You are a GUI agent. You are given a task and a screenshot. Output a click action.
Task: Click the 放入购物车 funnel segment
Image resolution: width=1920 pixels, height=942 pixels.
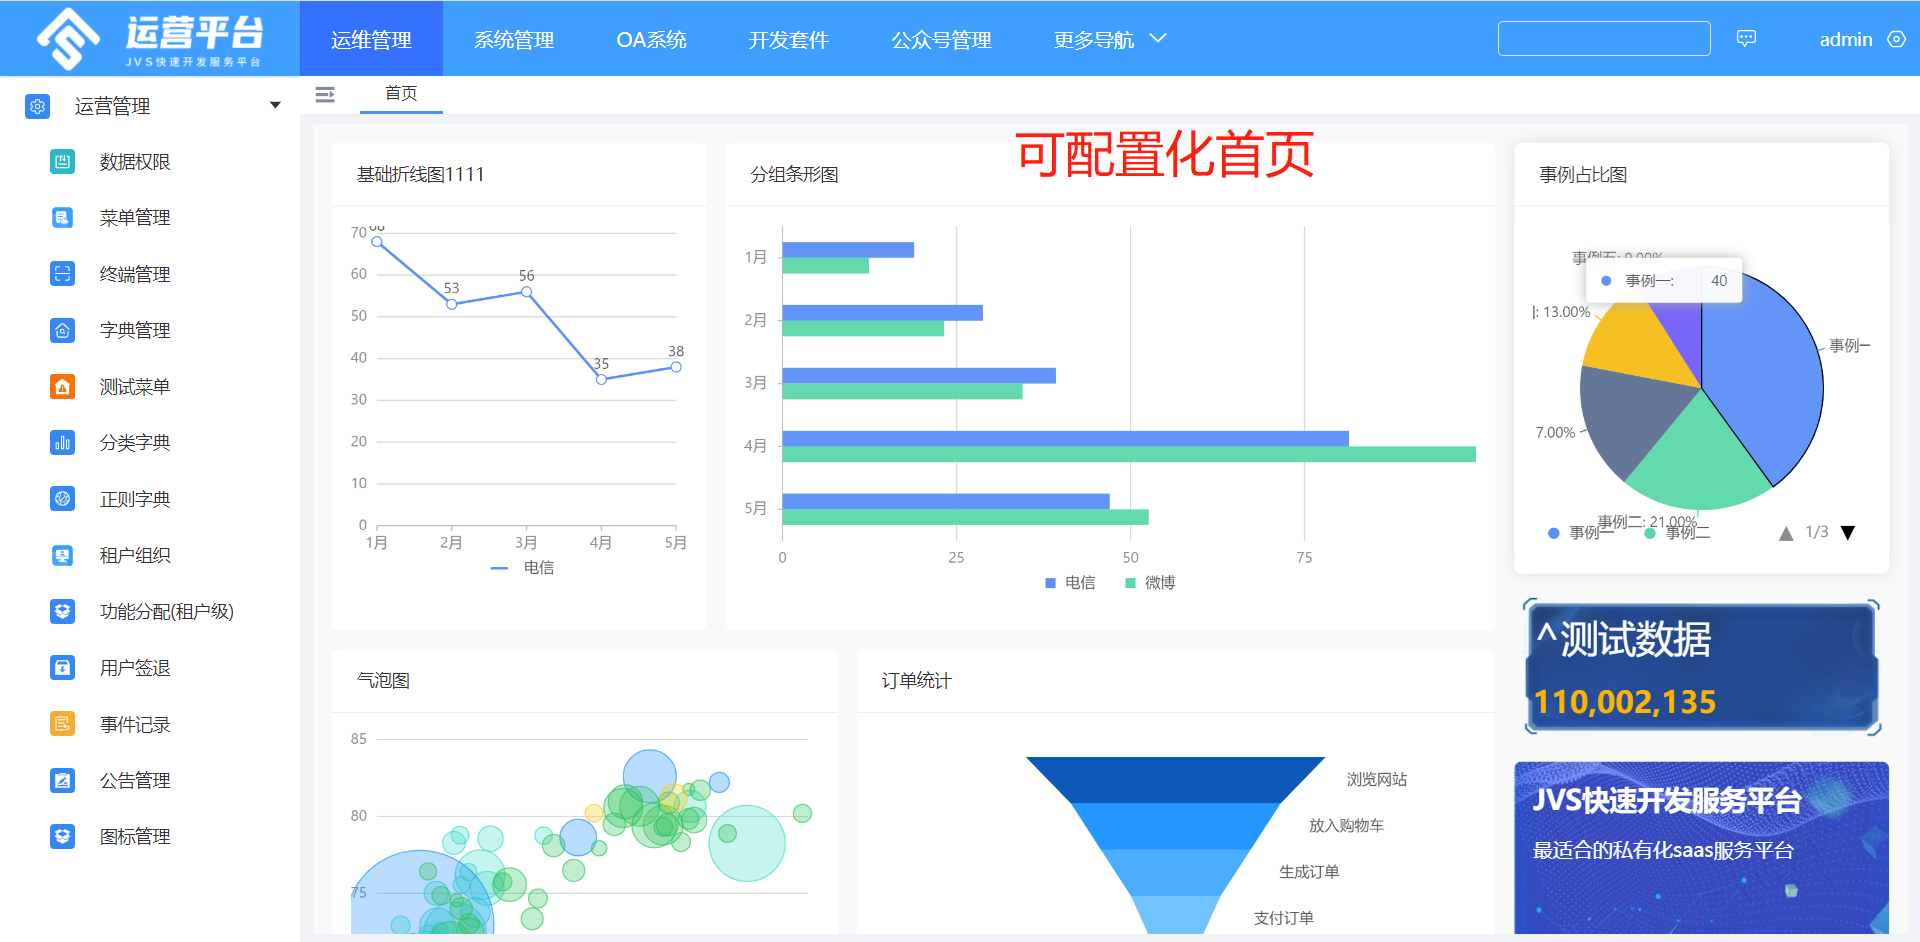[x=1175, y=825]
